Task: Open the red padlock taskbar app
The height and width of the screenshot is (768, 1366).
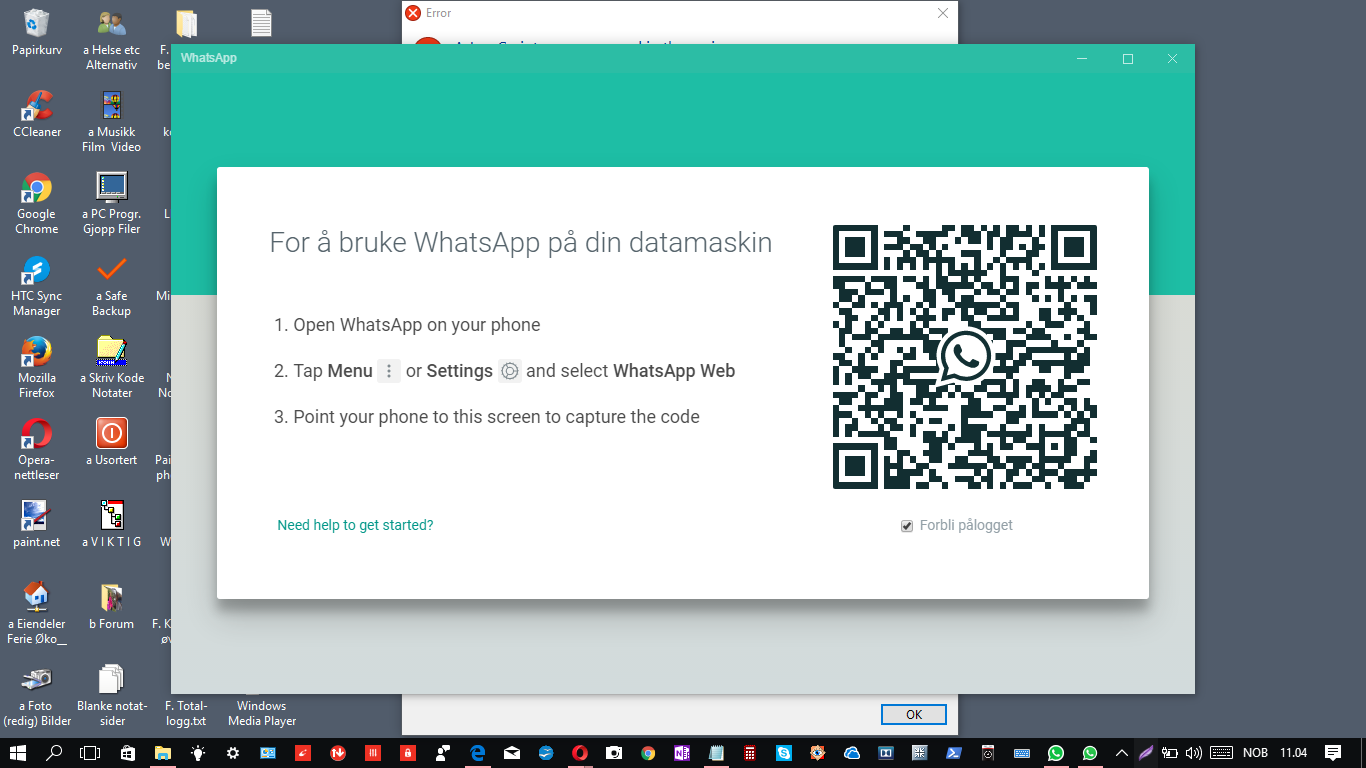Action: pos(407,752)
